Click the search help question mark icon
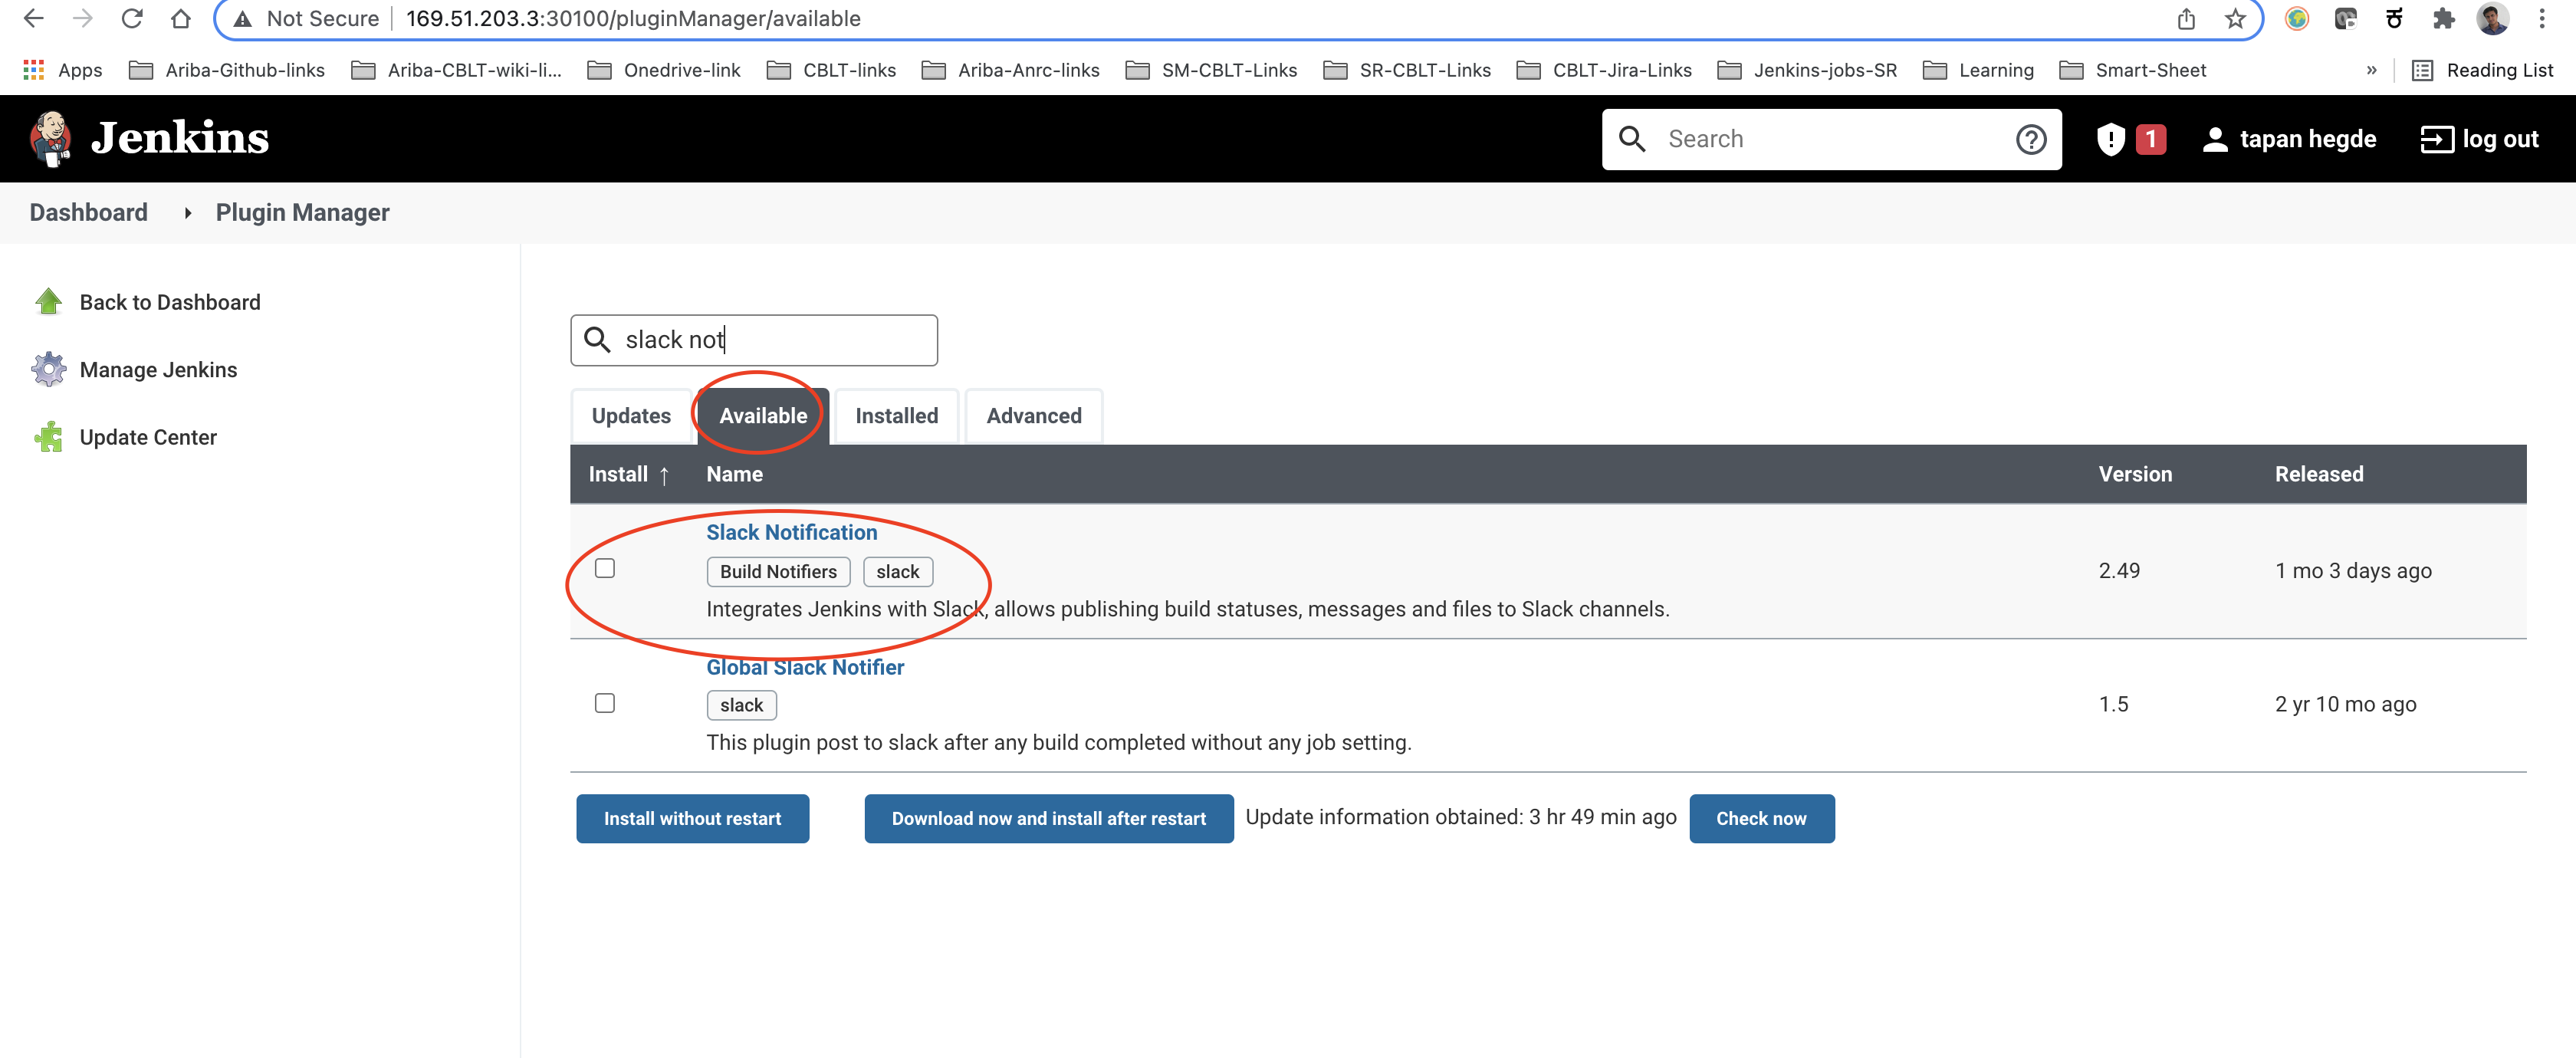The image size is (2576, 1058). point(2030,139)
